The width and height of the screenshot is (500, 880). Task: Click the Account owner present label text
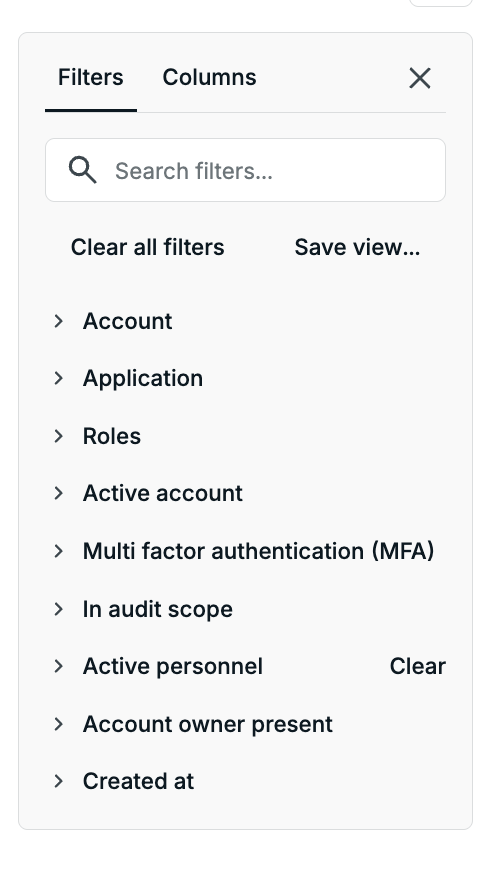pyautogui.click(x=208, y=724)
